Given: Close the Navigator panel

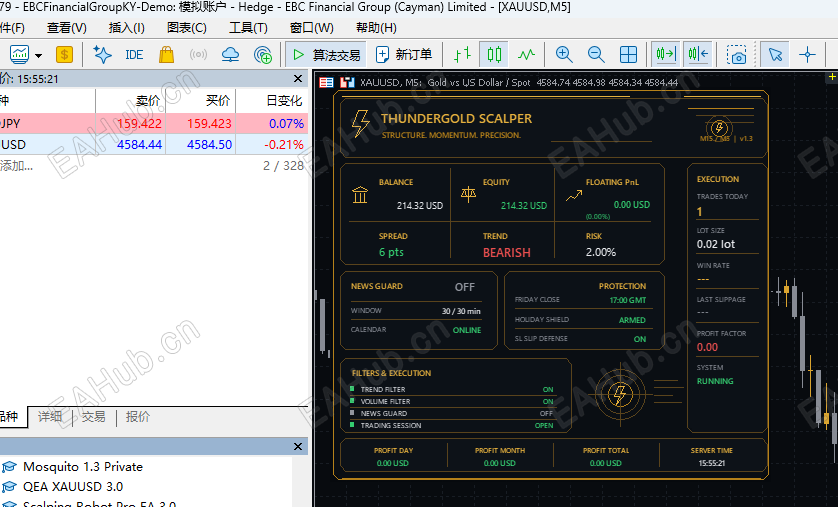Looking at the screenshot, I should pos(298,447).
